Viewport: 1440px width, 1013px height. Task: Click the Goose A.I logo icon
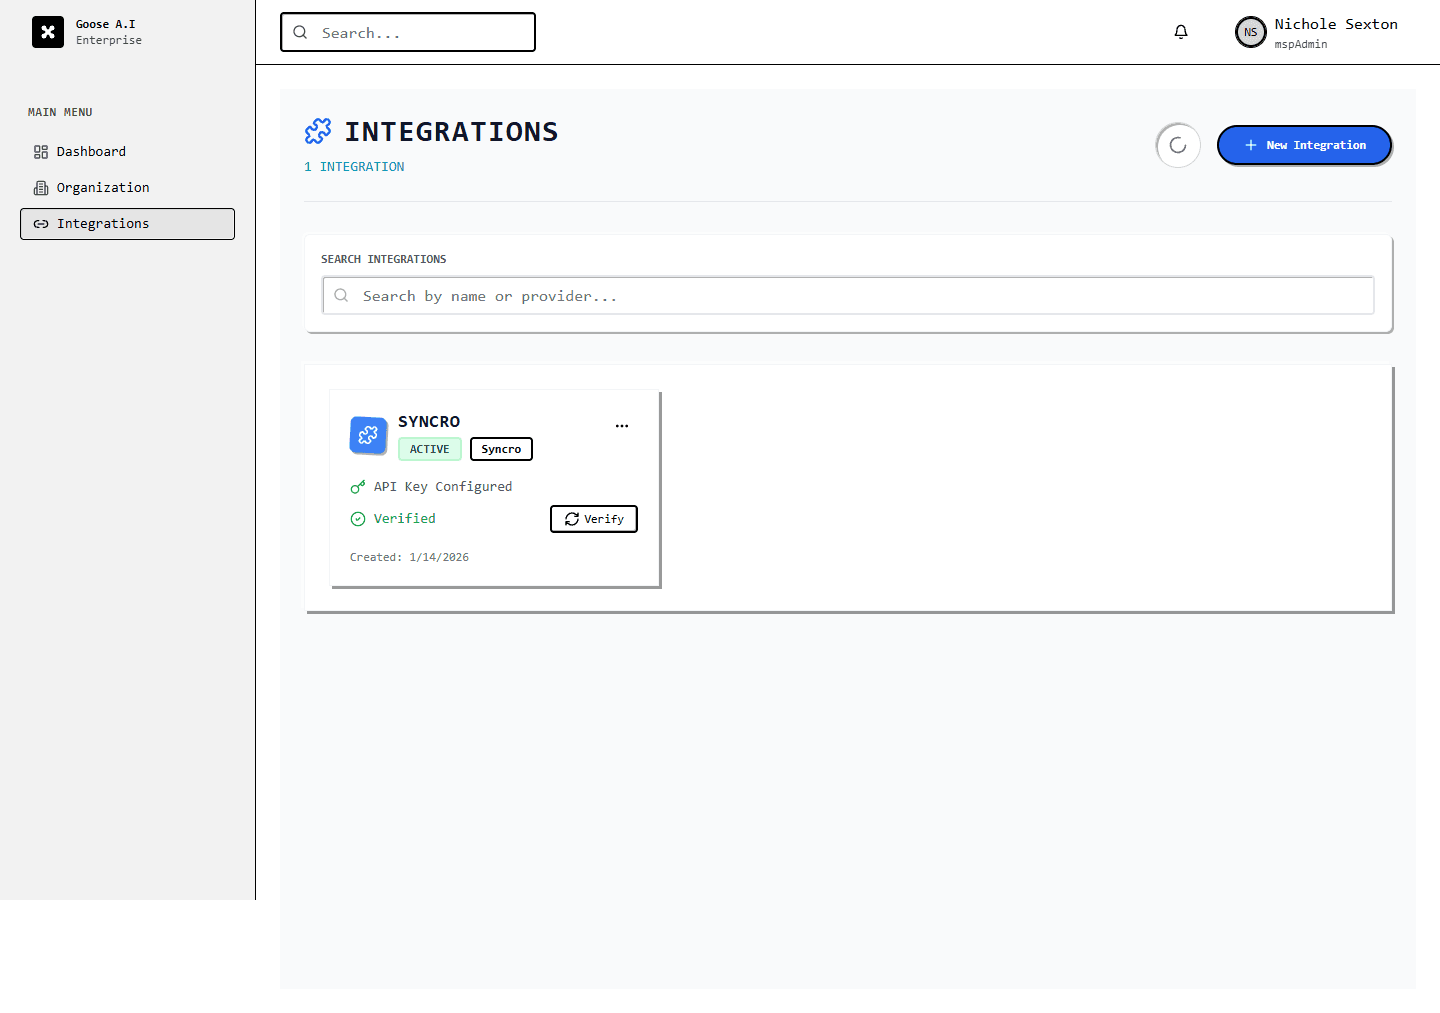pos(47,32)
